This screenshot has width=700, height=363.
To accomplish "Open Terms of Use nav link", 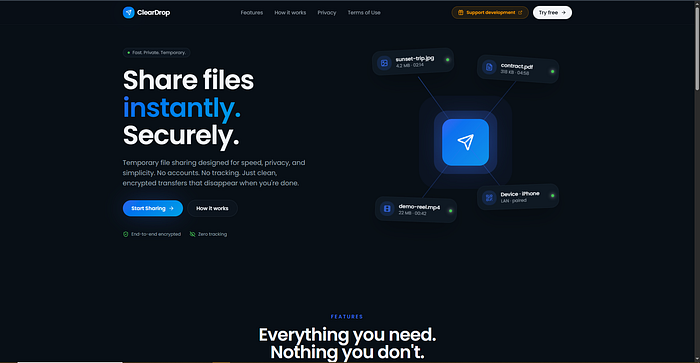I will click(x=364, y=13).
